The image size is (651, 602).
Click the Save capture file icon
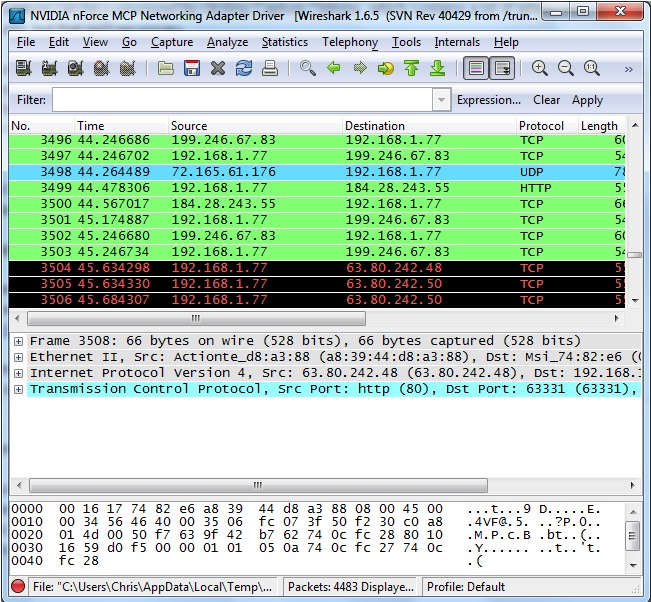pyautogui.click(x=192, y=68)
